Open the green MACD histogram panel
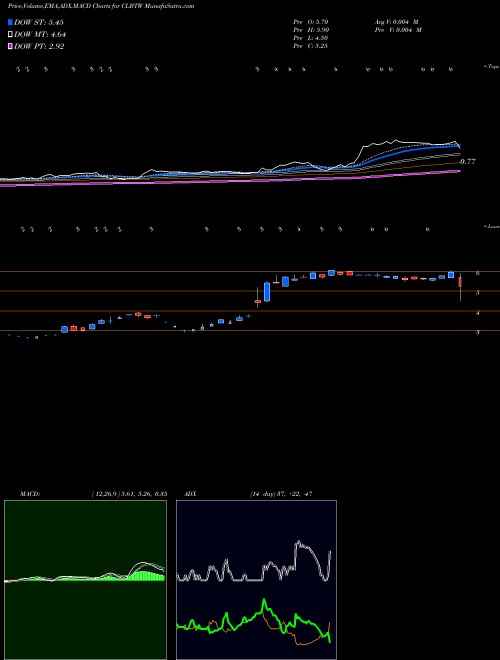 point(85,580)
